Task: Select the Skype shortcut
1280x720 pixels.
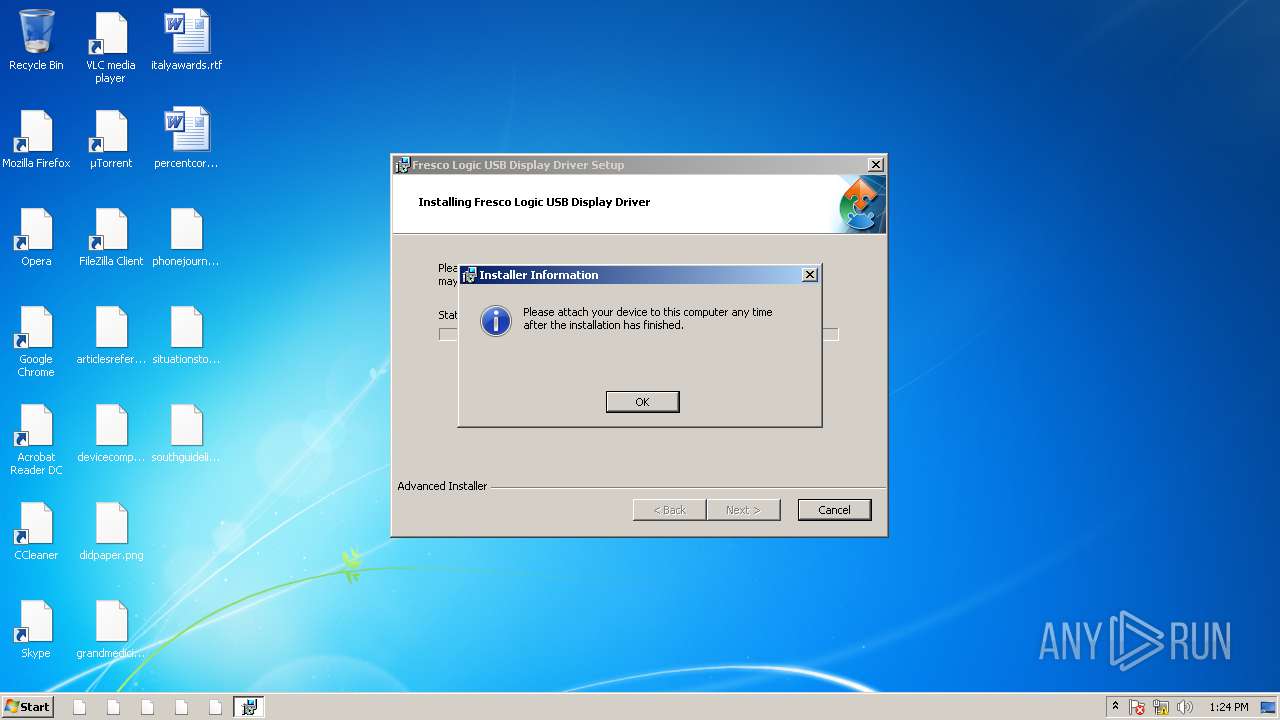Action: coord(36,629)
